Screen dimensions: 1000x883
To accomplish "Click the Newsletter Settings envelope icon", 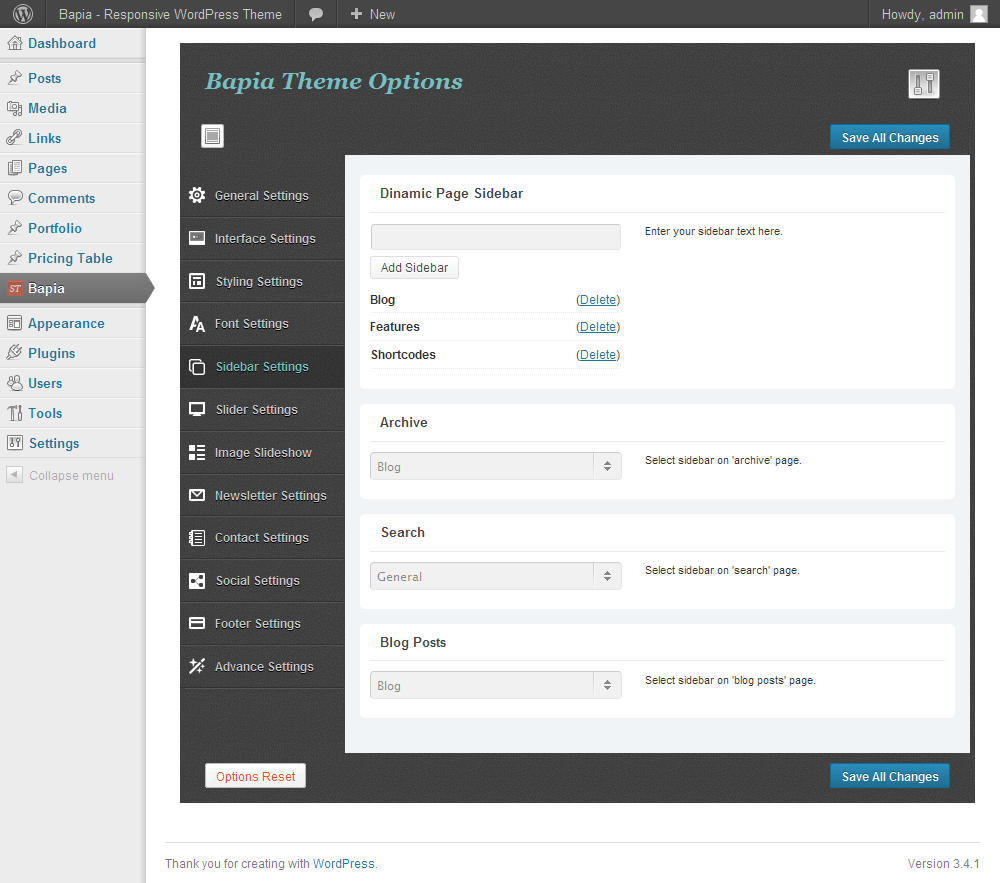I will coord(197,495).
